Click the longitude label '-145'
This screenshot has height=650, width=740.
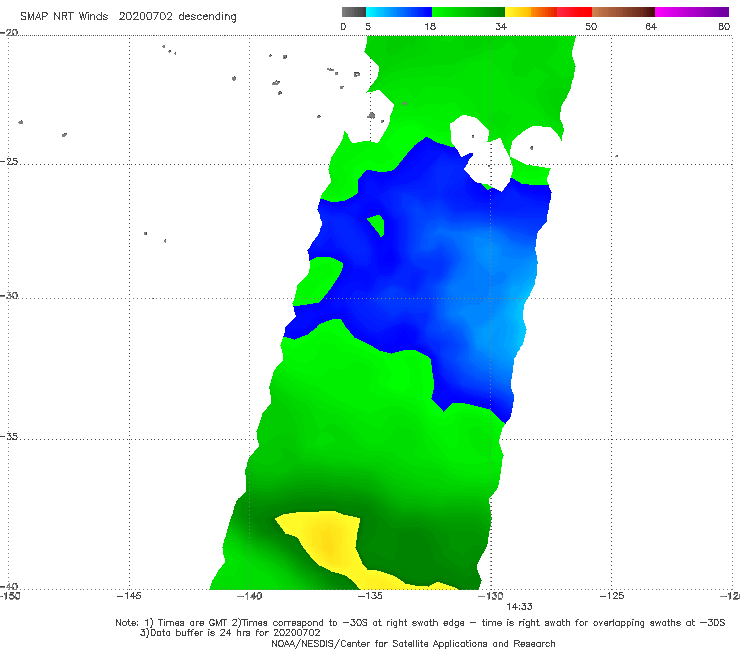click(129, 596)
